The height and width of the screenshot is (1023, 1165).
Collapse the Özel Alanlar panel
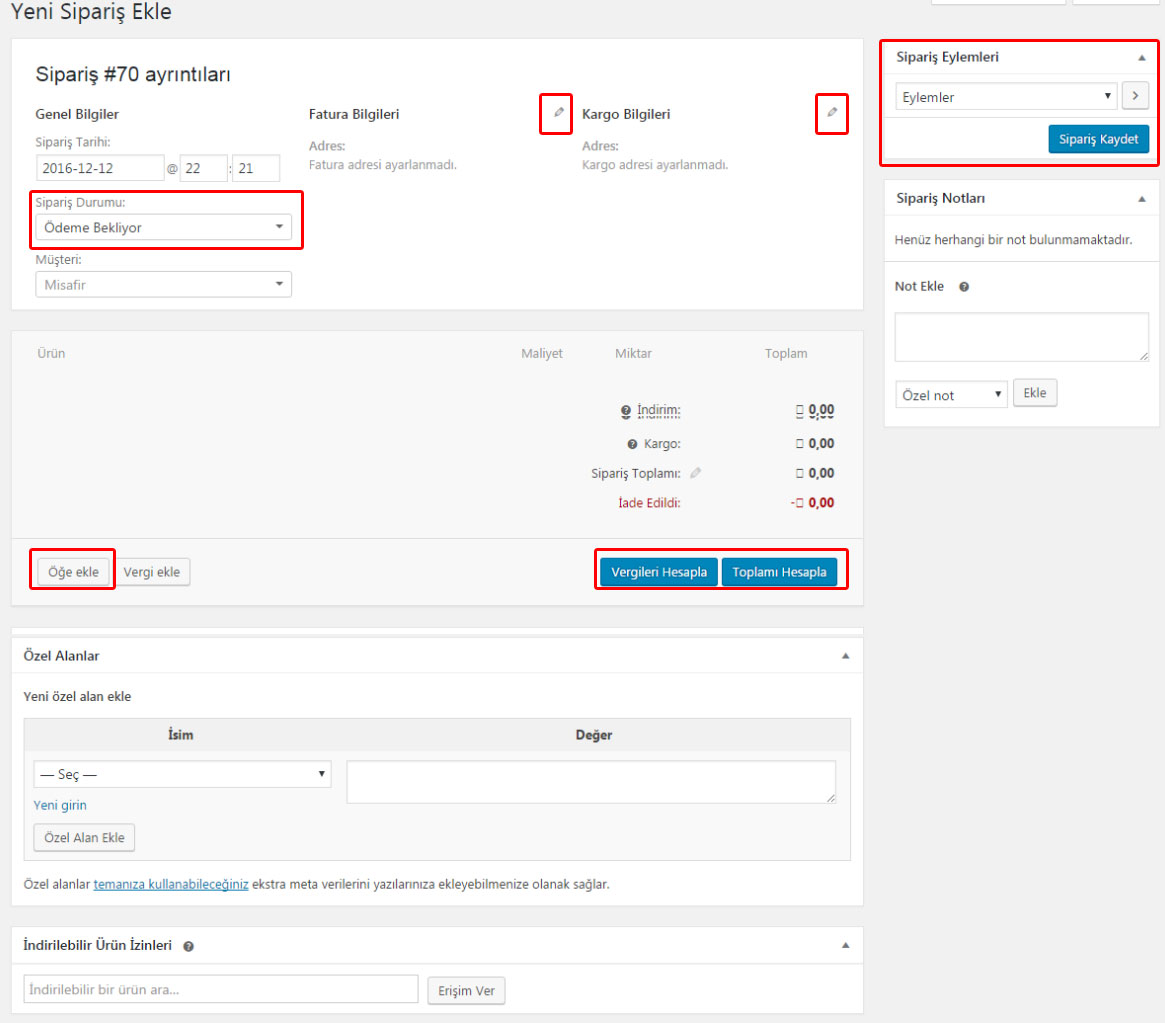click(846, 656)
